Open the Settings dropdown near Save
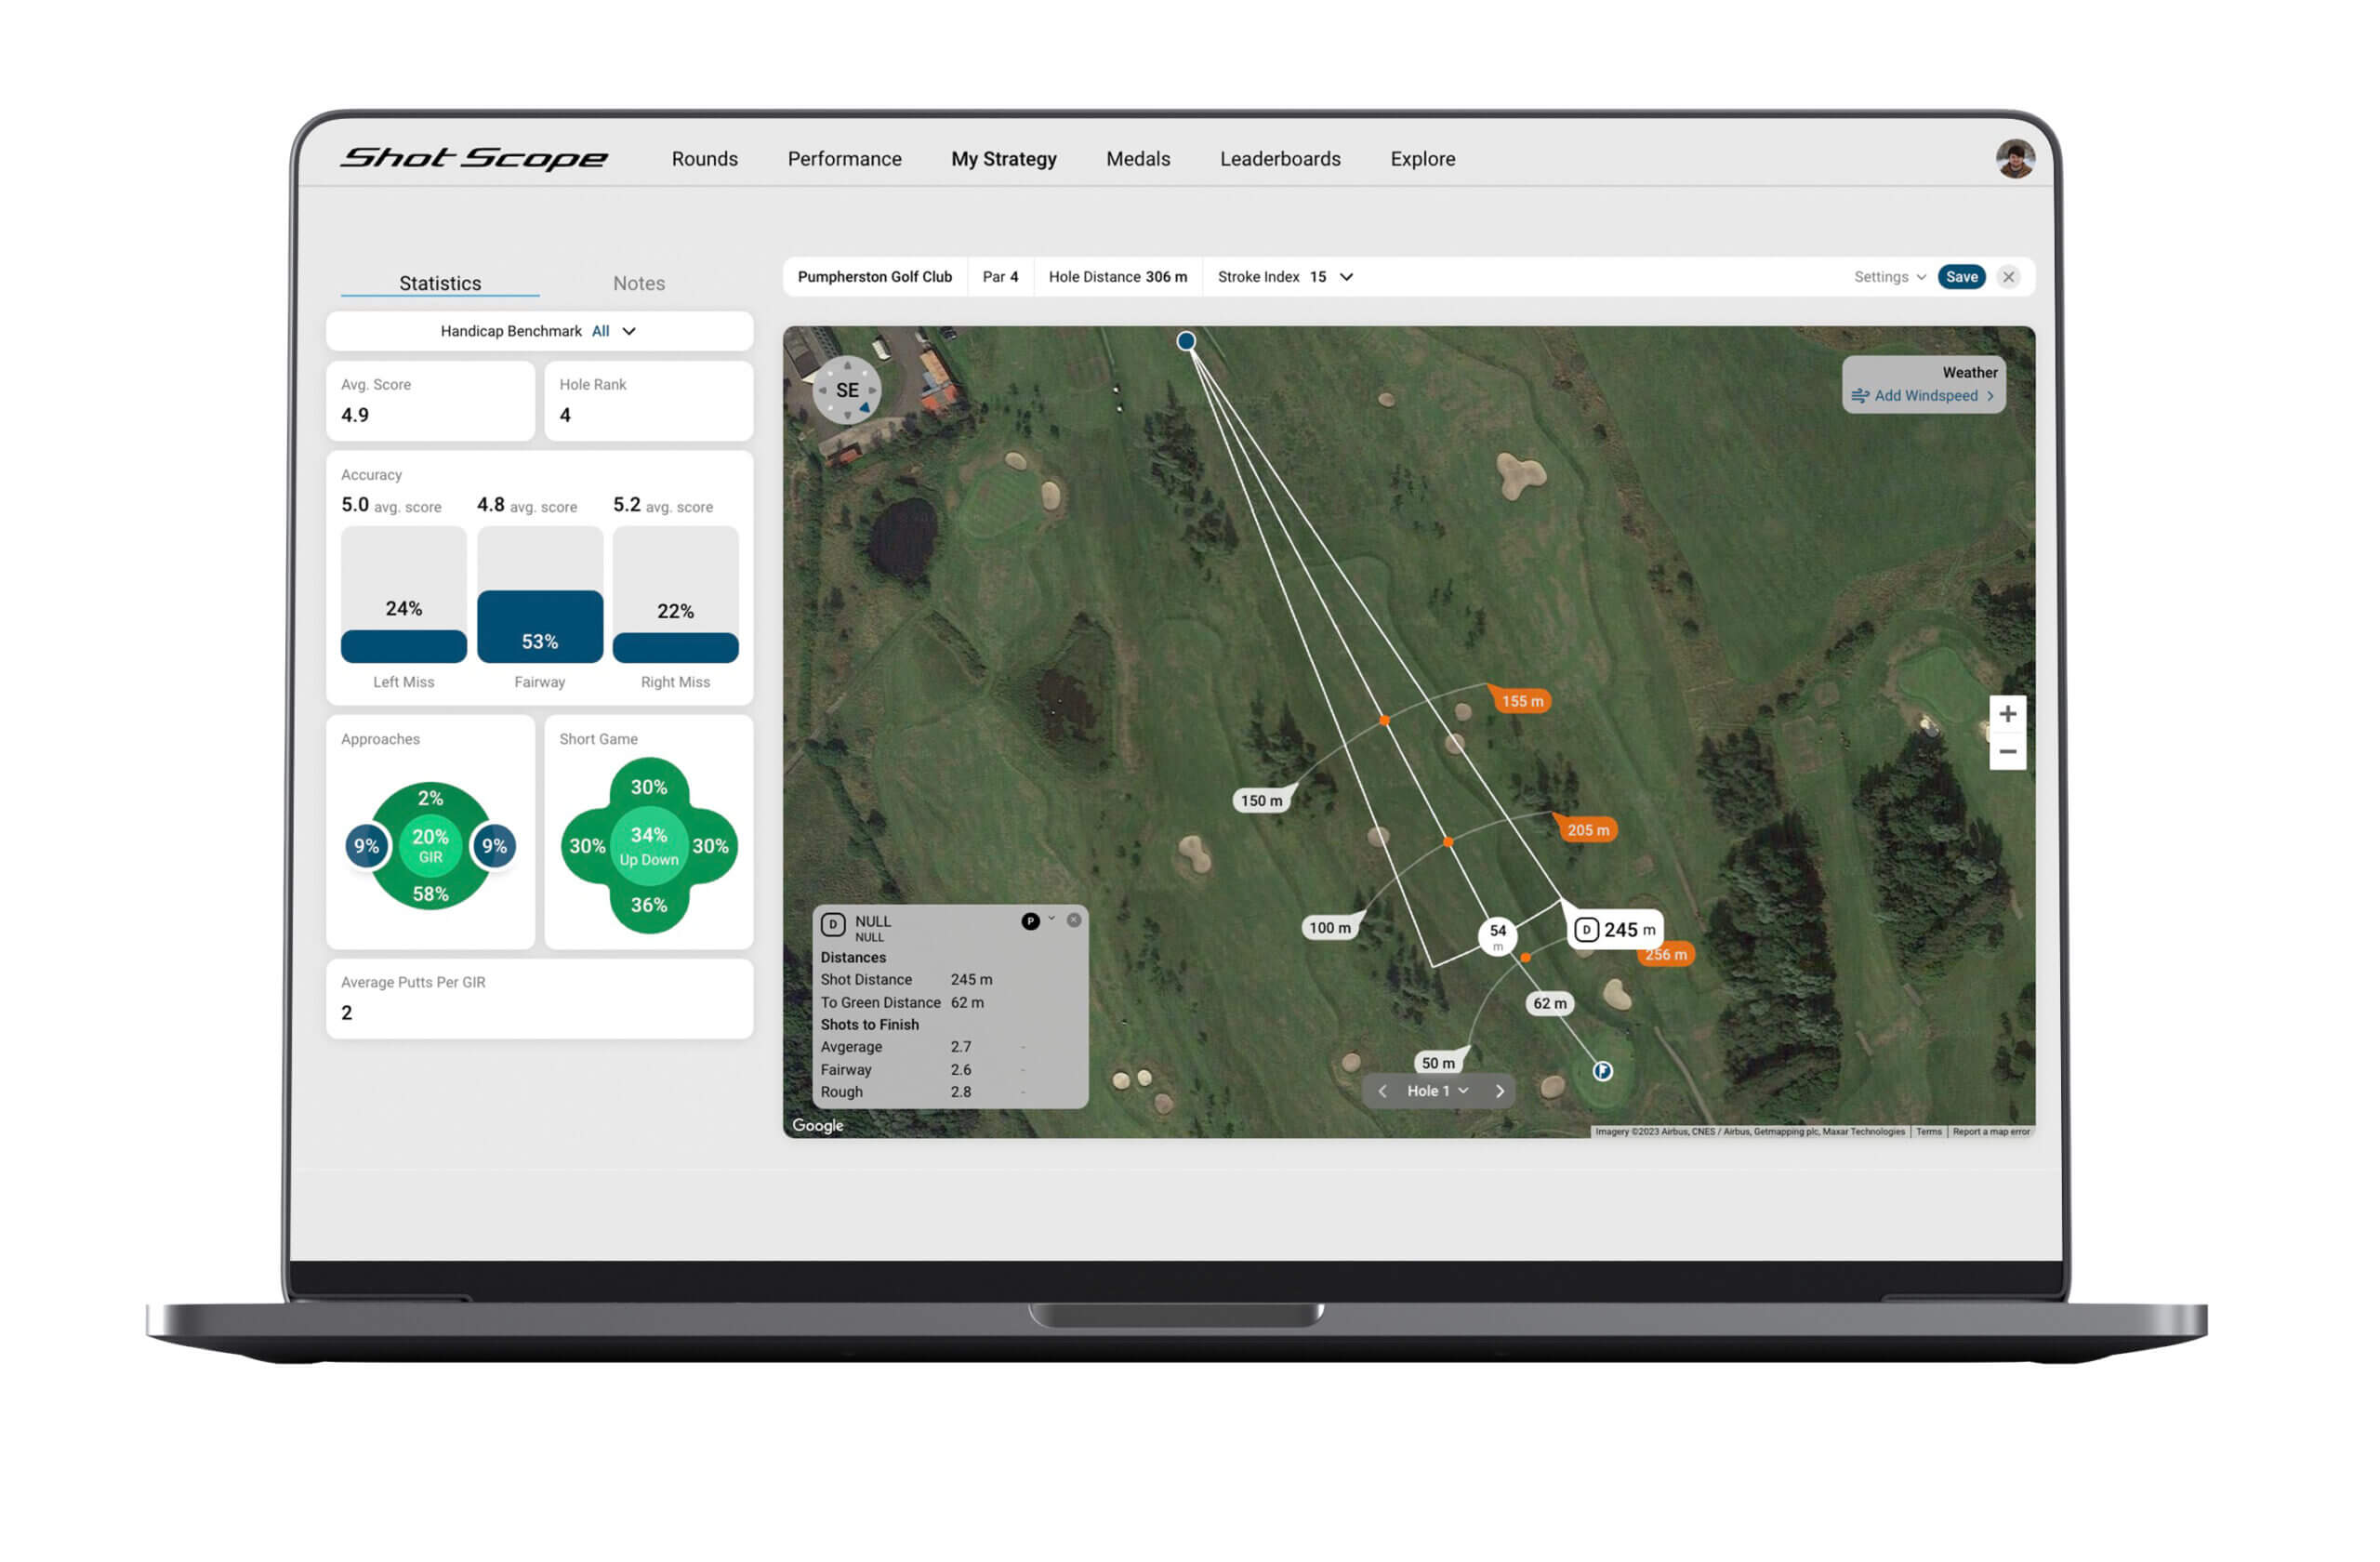This screenshot has height=1562, width=2380. (1888, 277)
